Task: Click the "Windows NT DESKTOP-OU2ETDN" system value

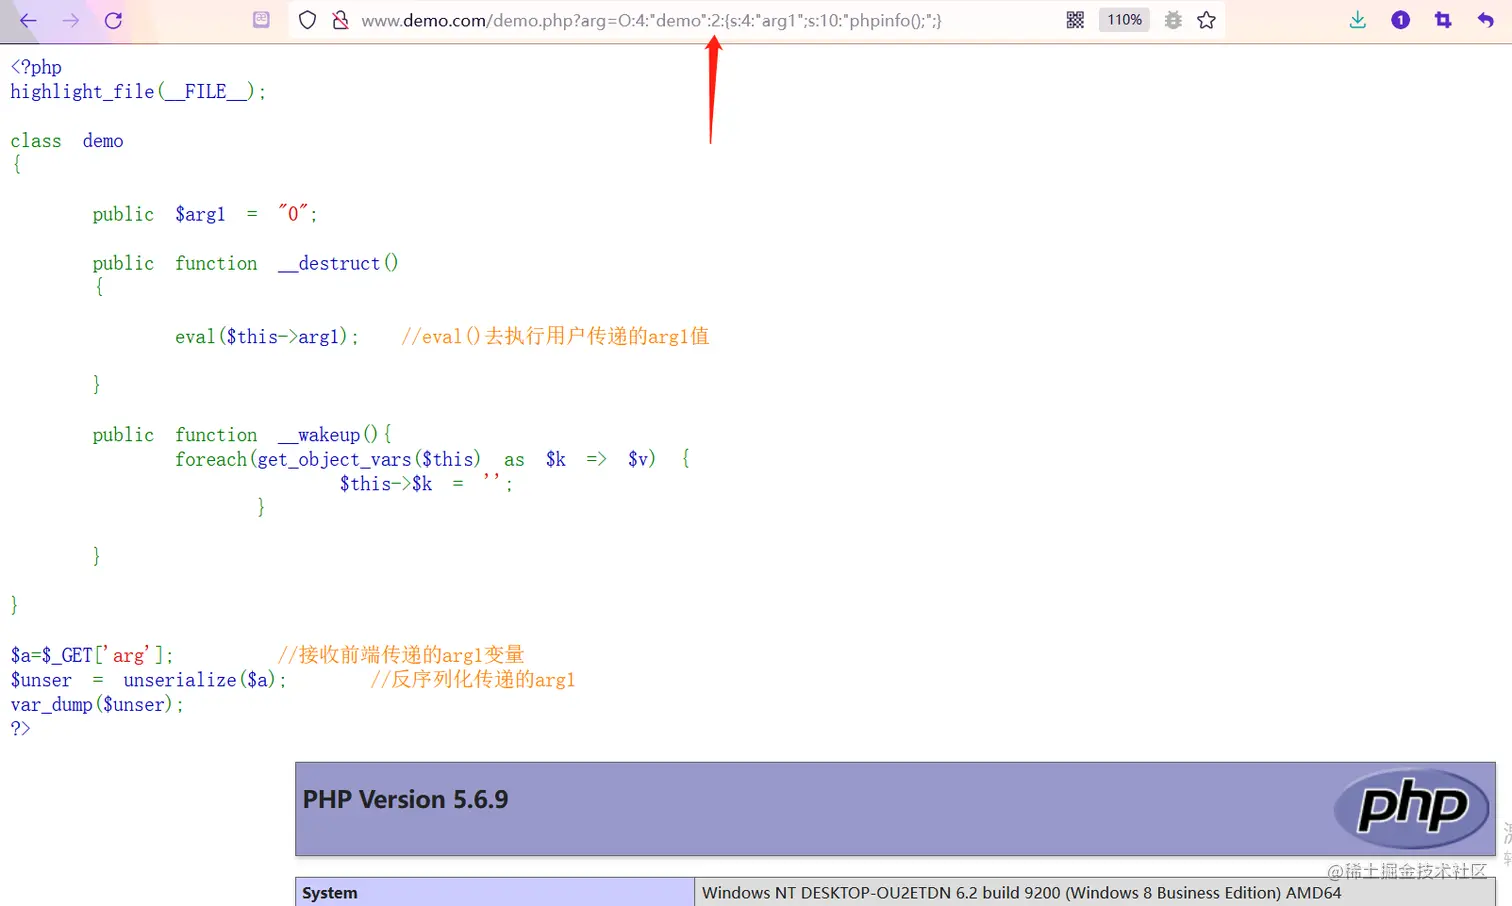Action: click(x=1022, y=893)
